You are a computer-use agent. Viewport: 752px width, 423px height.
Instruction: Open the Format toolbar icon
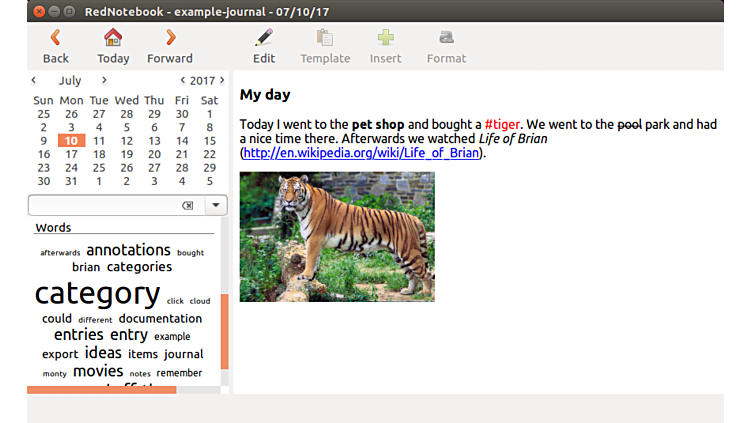pyautogui.click(x=446, y=38)
